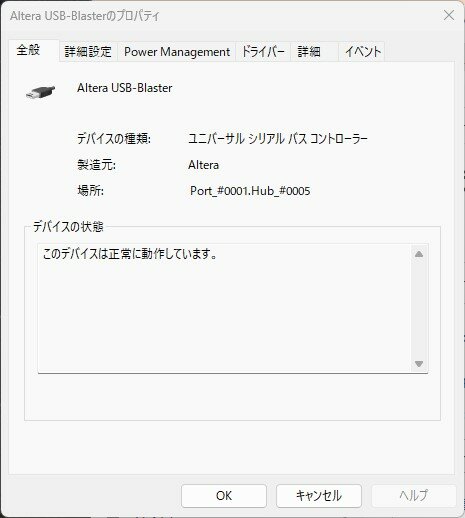
Task: Click the キャンセル button
Action: [x=319, y=496]
